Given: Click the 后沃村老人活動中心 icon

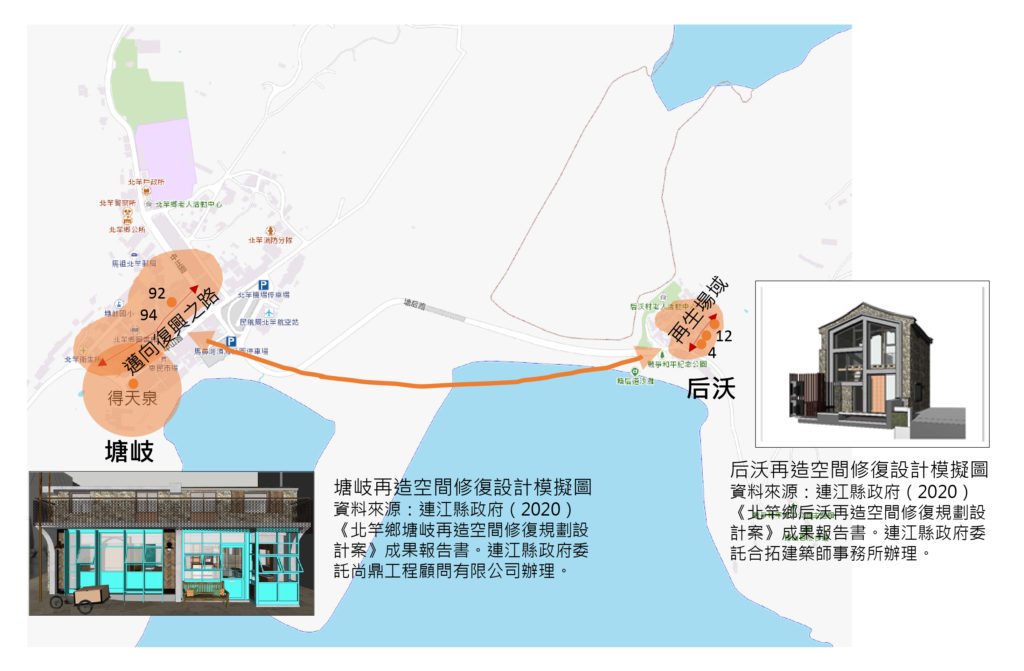Looking at the screenshot, I should [664, 298].
